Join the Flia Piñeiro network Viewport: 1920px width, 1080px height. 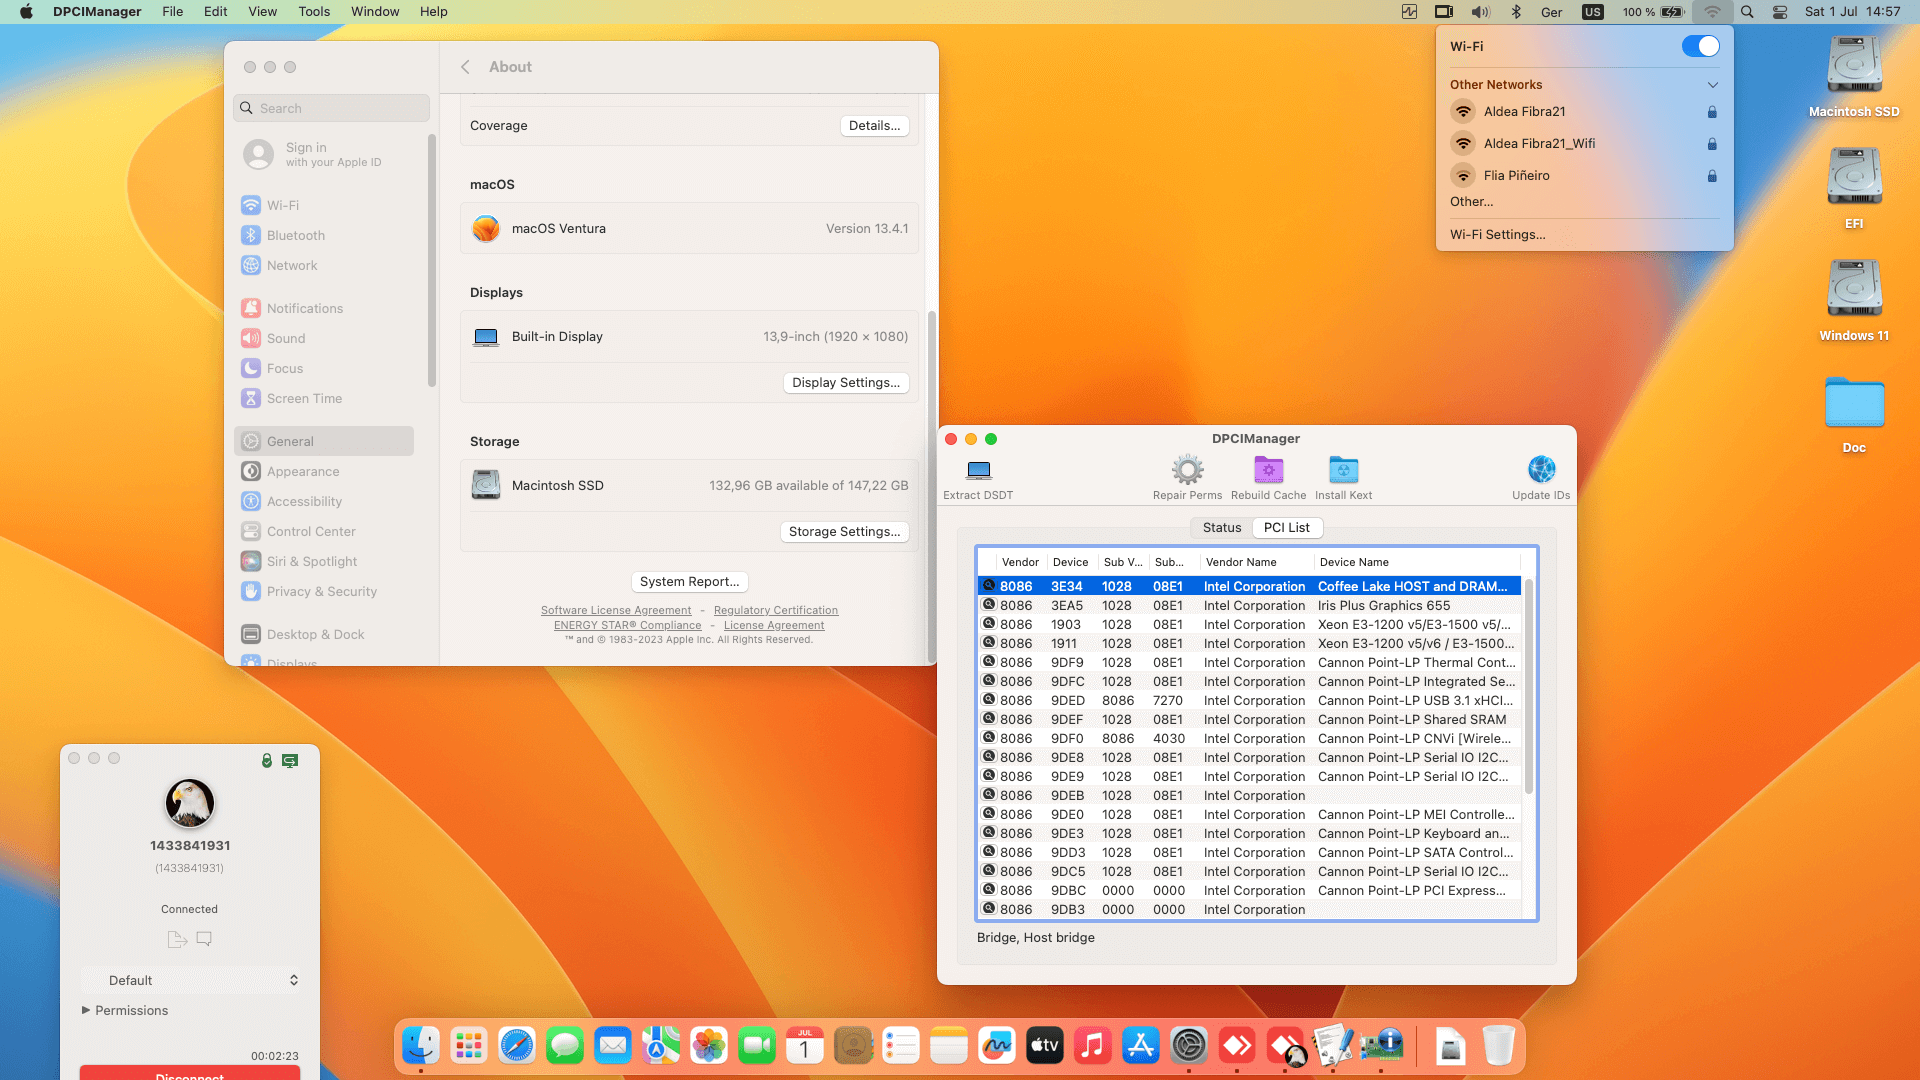tap(1584, 176)
